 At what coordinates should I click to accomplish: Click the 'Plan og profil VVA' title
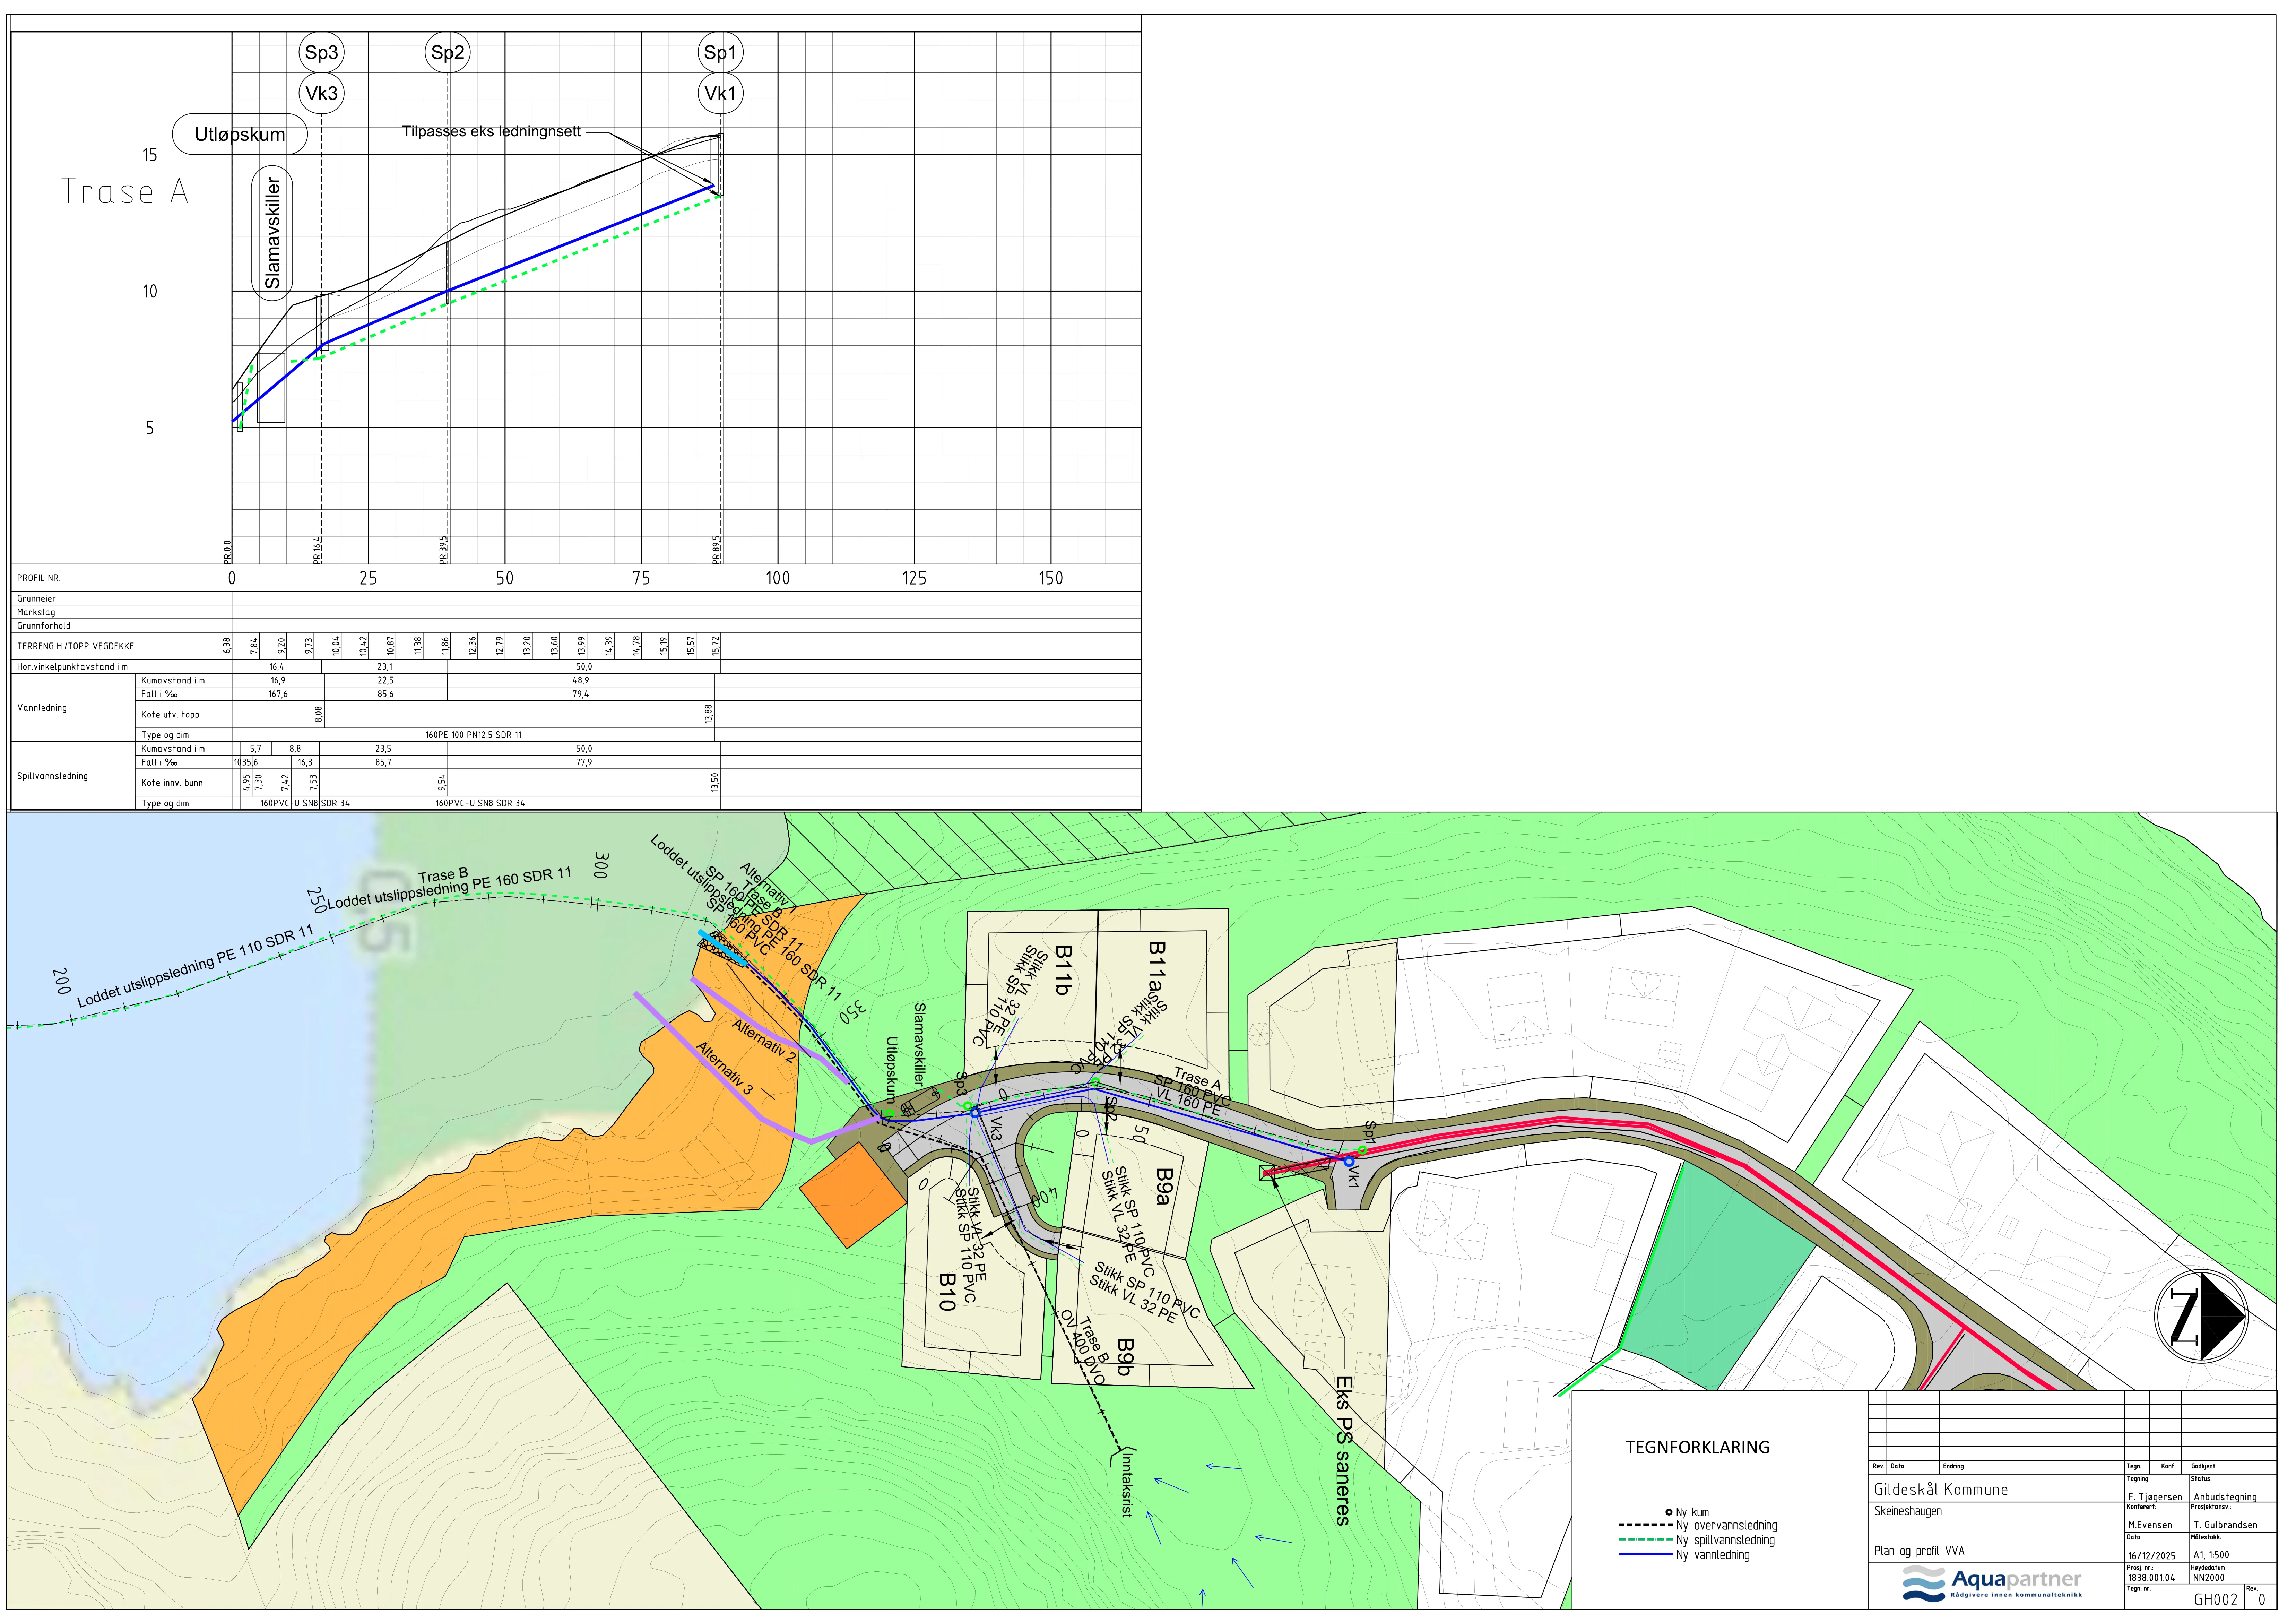pyautogui.click(x=1919, y=1551)
